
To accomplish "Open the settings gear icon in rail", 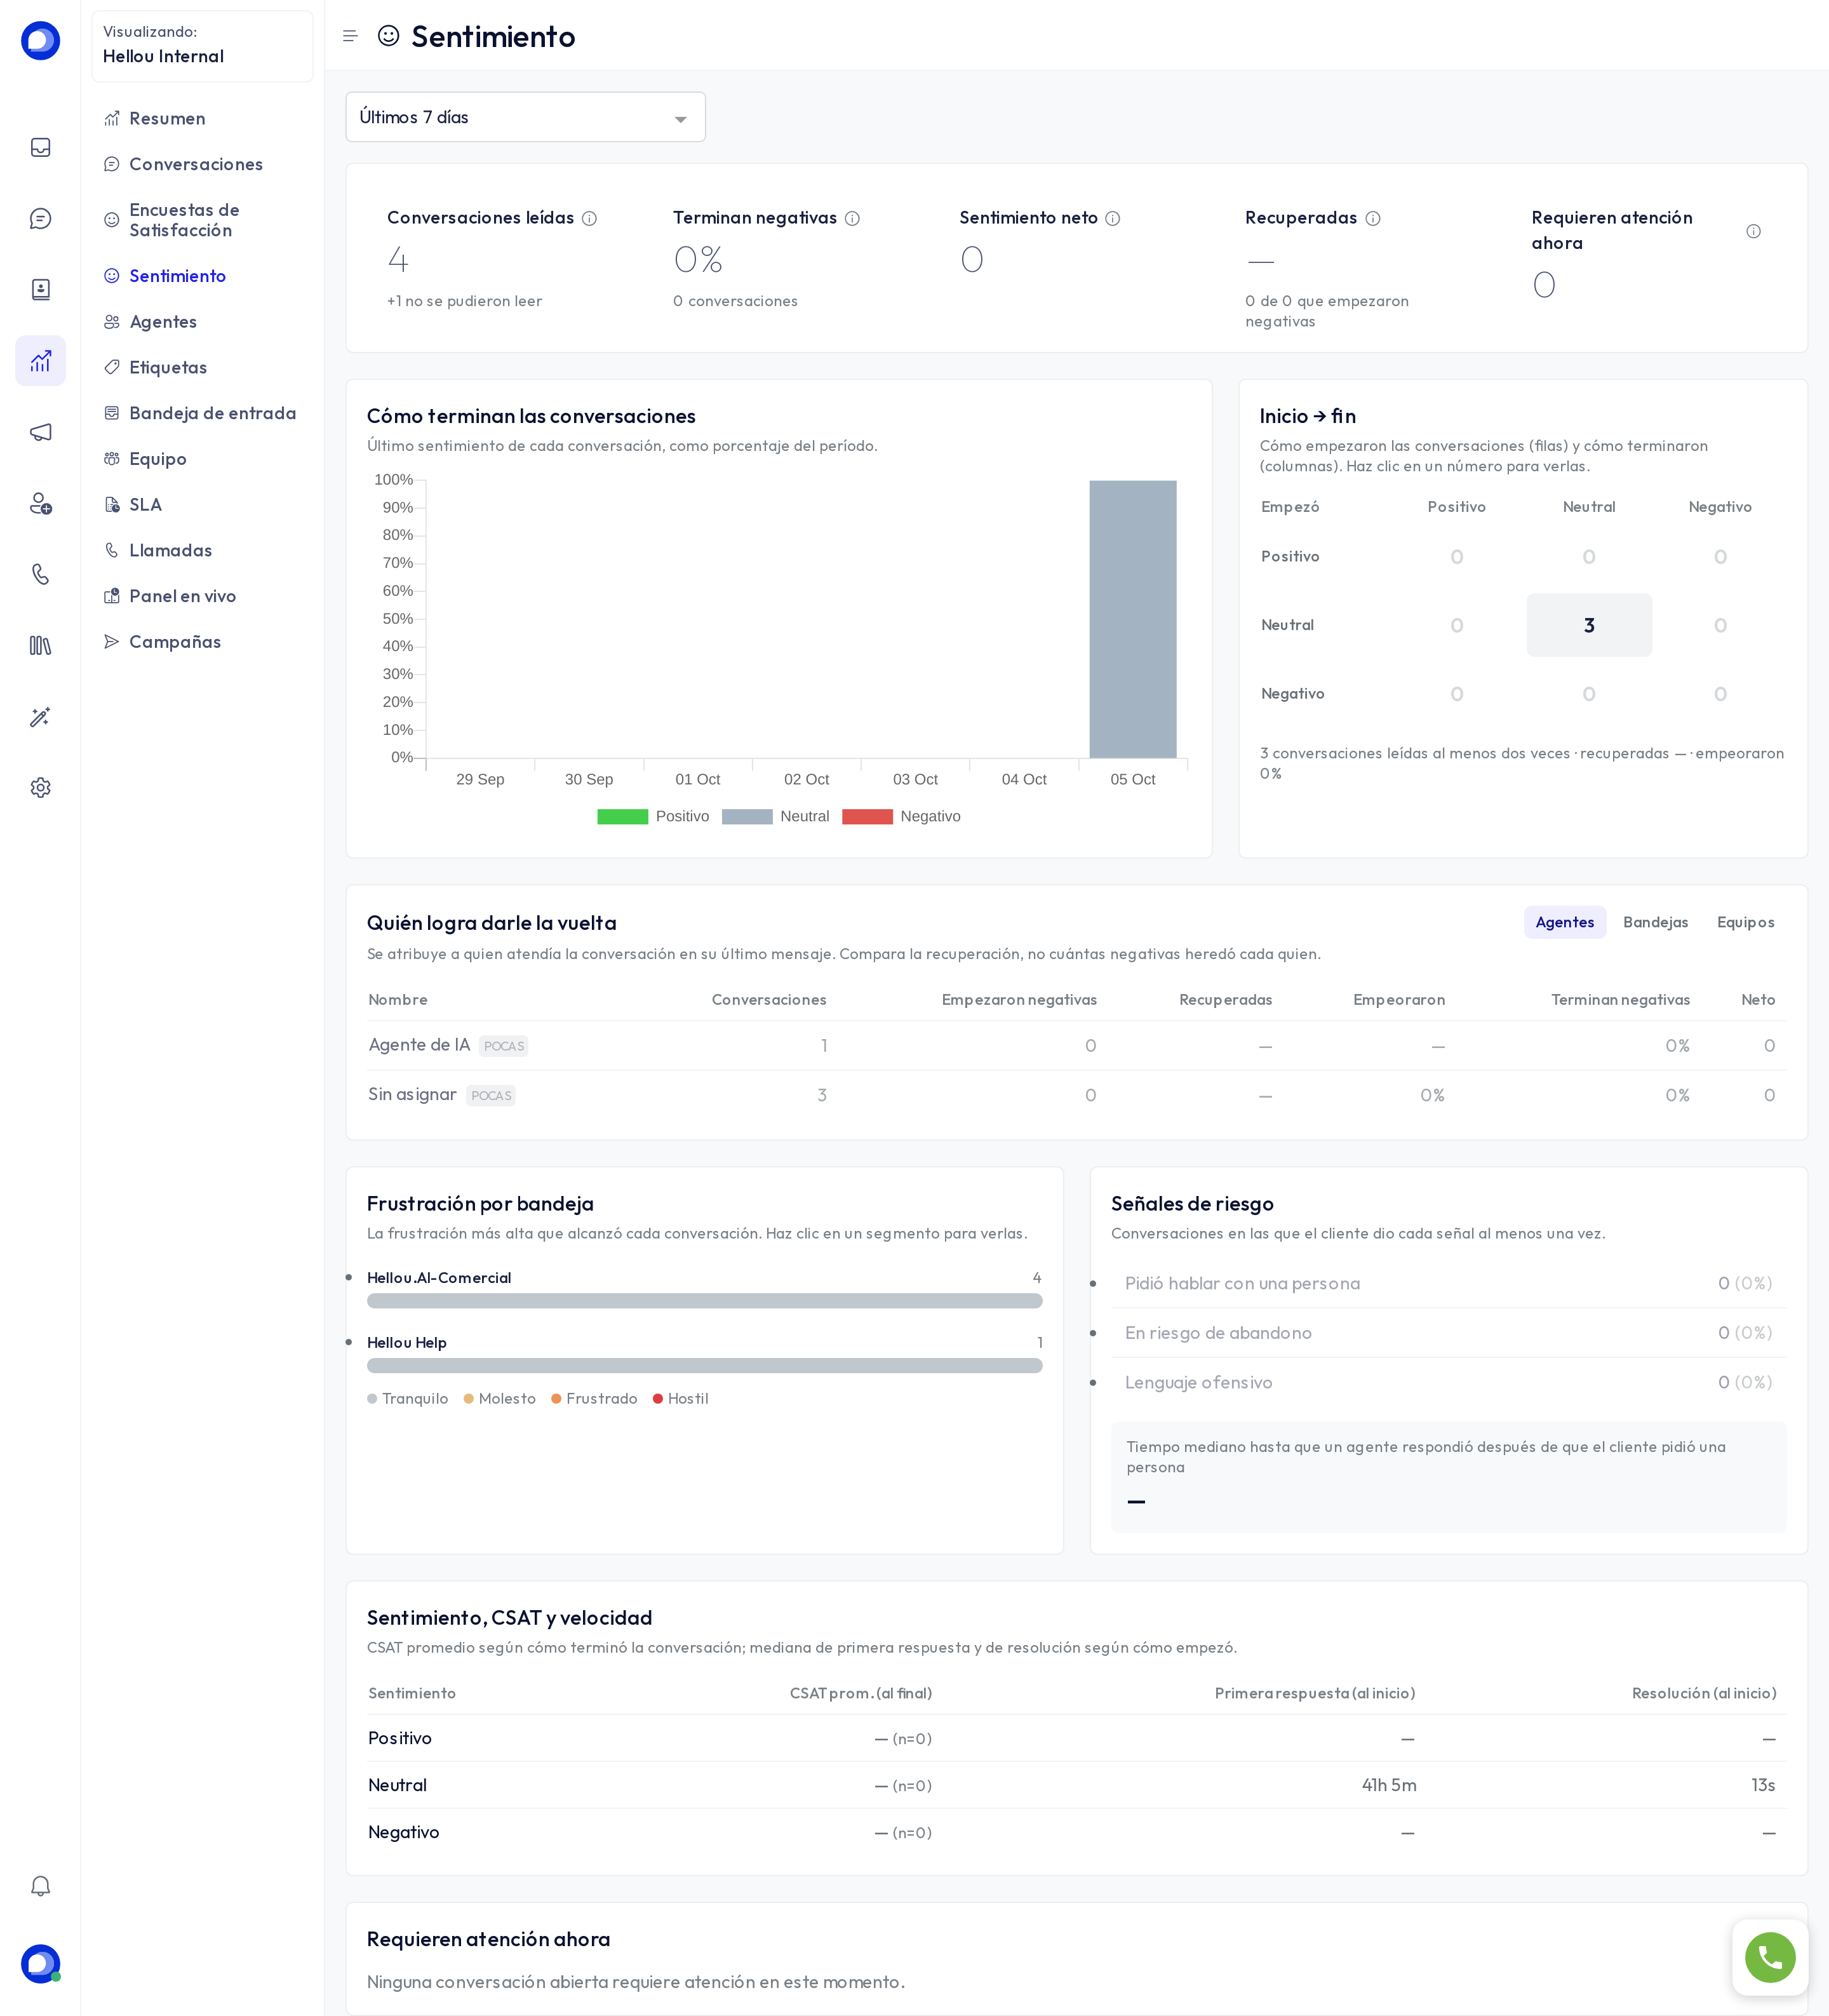I will click(40, 788).
